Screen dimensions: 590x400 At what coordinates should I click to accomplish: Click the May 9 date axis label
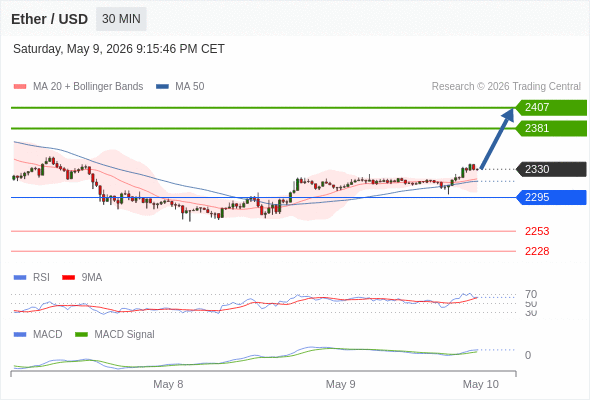click(341, 384)
